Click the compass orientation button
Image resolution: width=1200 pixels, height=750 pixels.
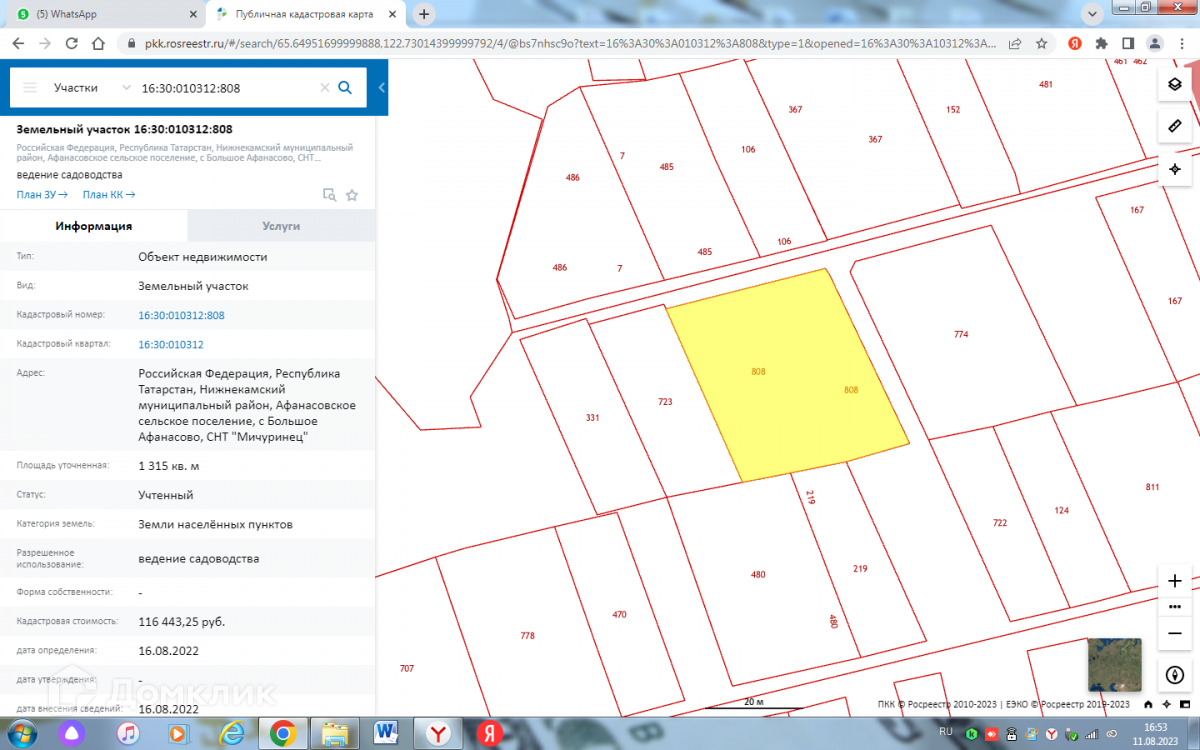click(1175, 675)
